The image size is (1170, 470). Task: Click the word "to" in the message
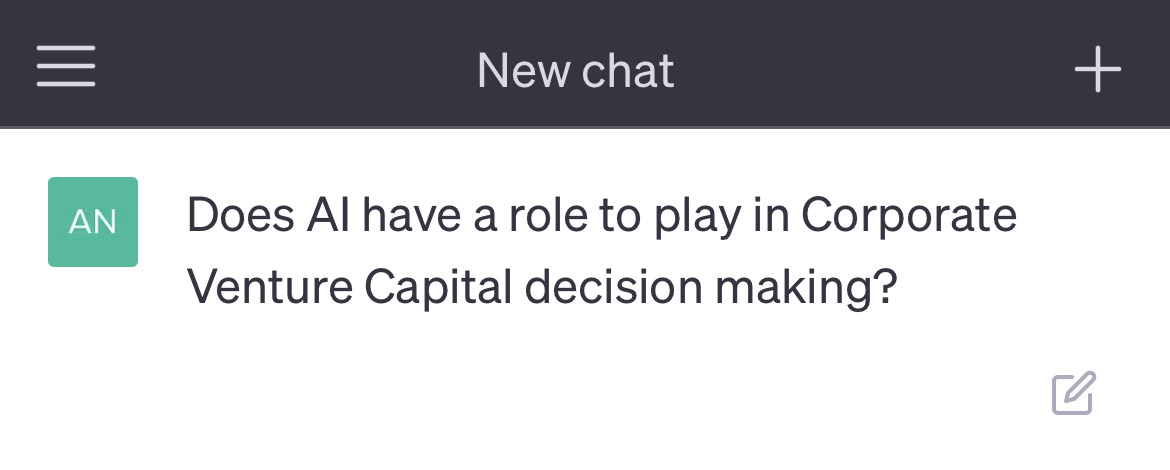point(621,216)
